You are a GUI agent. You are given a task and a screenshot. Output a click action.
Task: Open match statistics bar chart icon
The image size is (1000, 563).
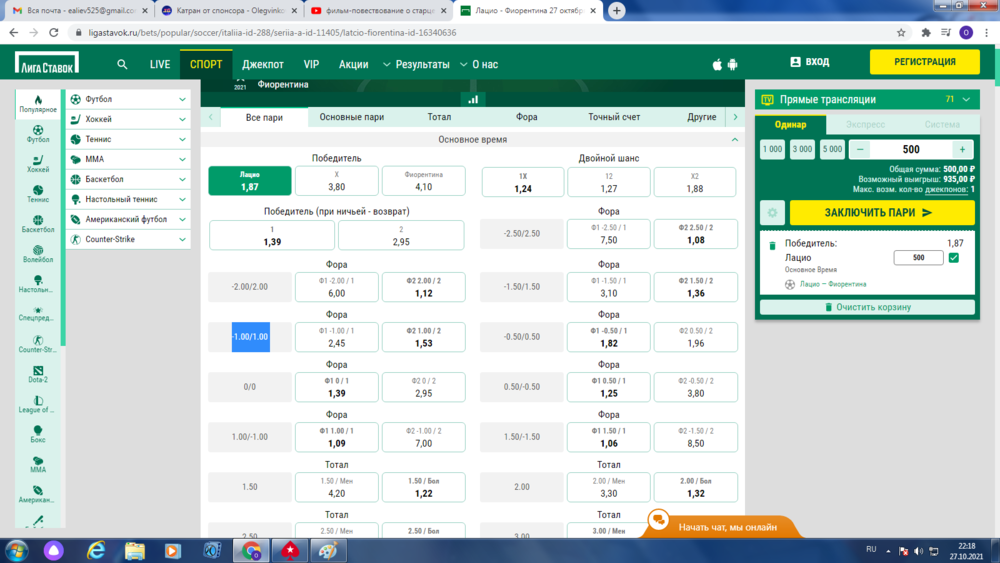473,99
